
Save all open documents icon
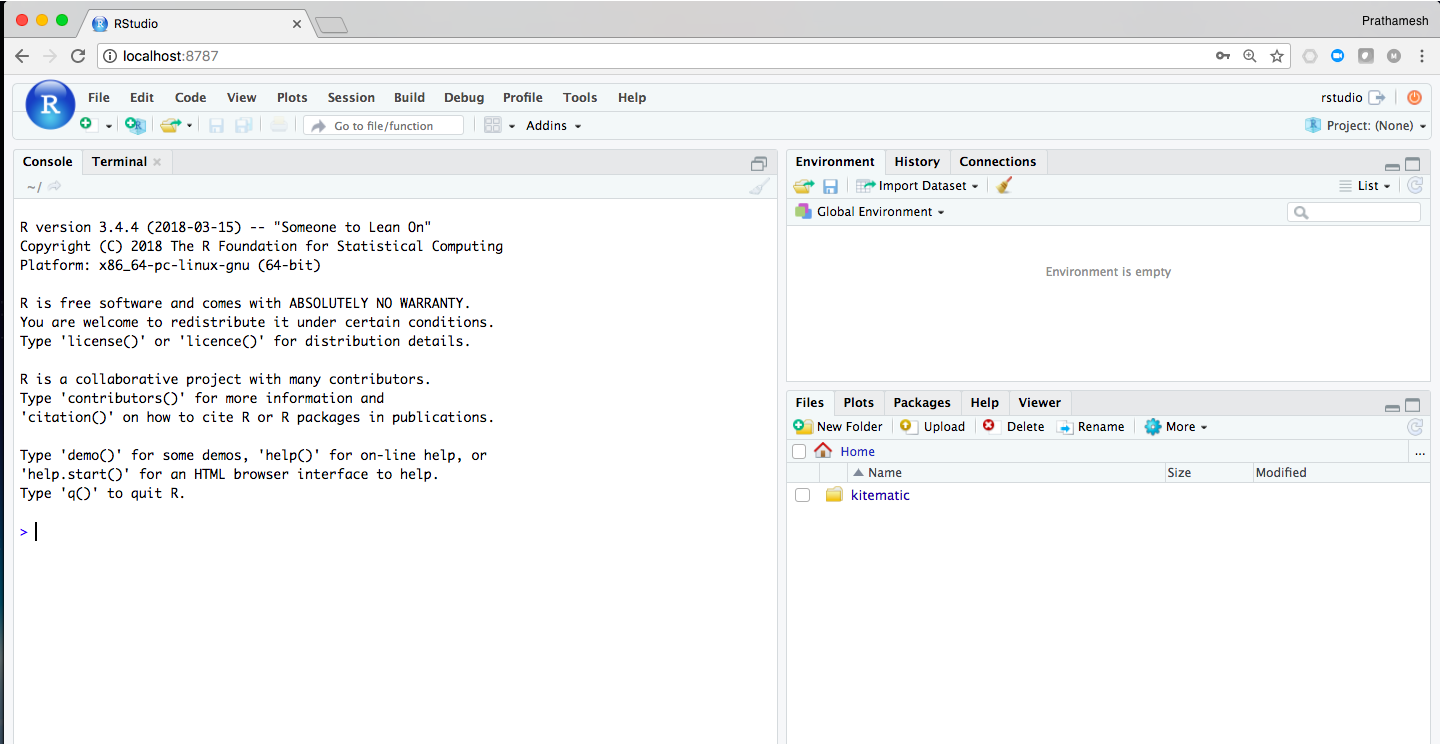[x=244, y=125]
